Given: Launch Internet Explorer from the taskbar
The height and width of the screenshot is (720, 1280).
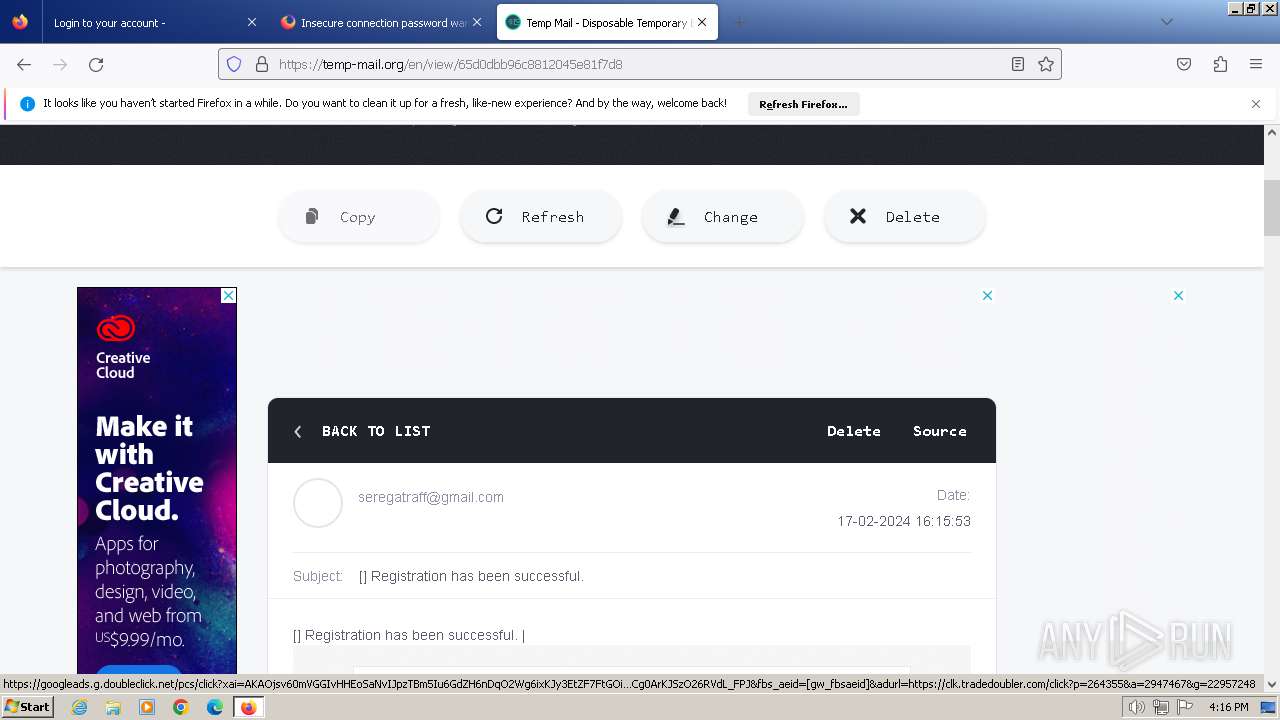Looking at the screenshot, I should [80, 707].
